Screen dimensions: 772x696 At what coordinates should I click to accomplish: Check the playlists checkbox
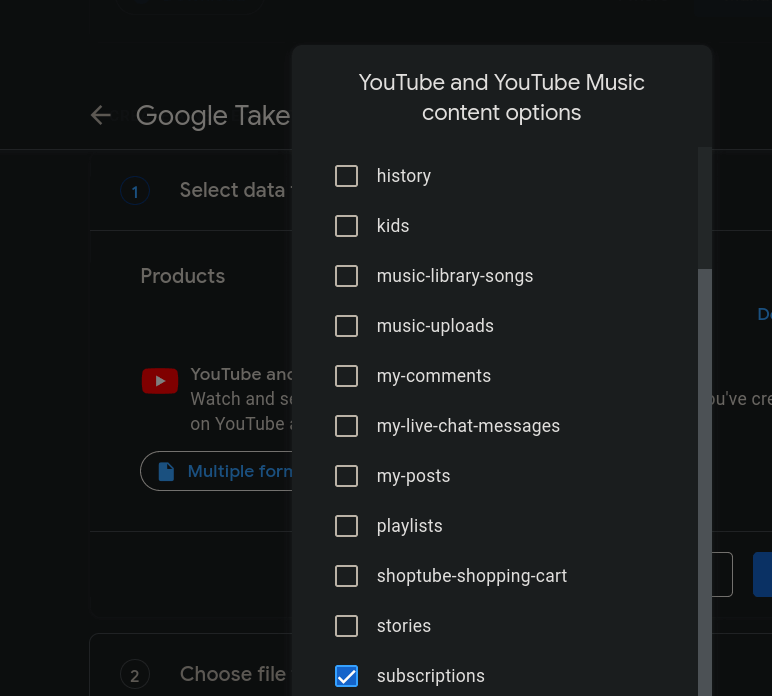click(x=346, y=526)
